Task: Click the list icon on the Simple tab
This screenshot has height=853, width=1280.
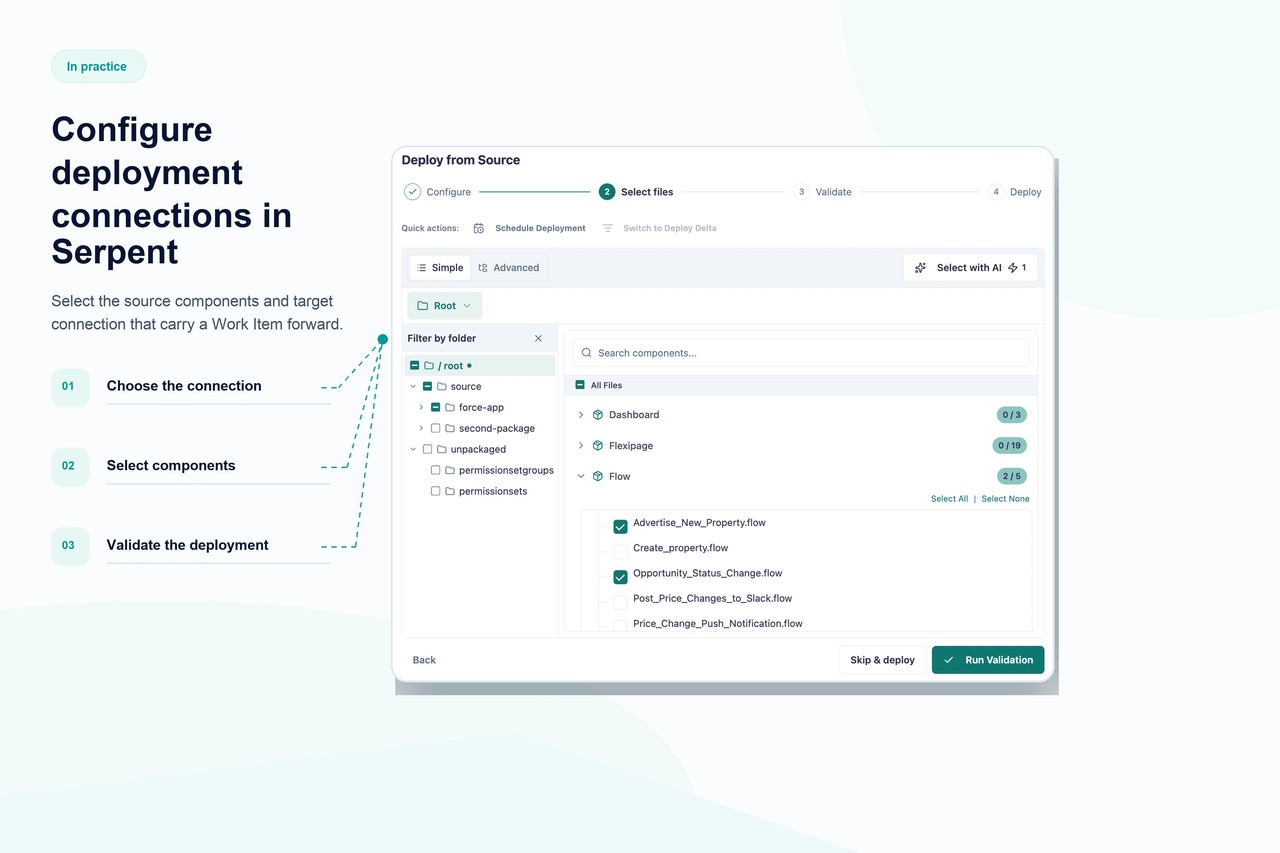Action: tap(422, 268)
